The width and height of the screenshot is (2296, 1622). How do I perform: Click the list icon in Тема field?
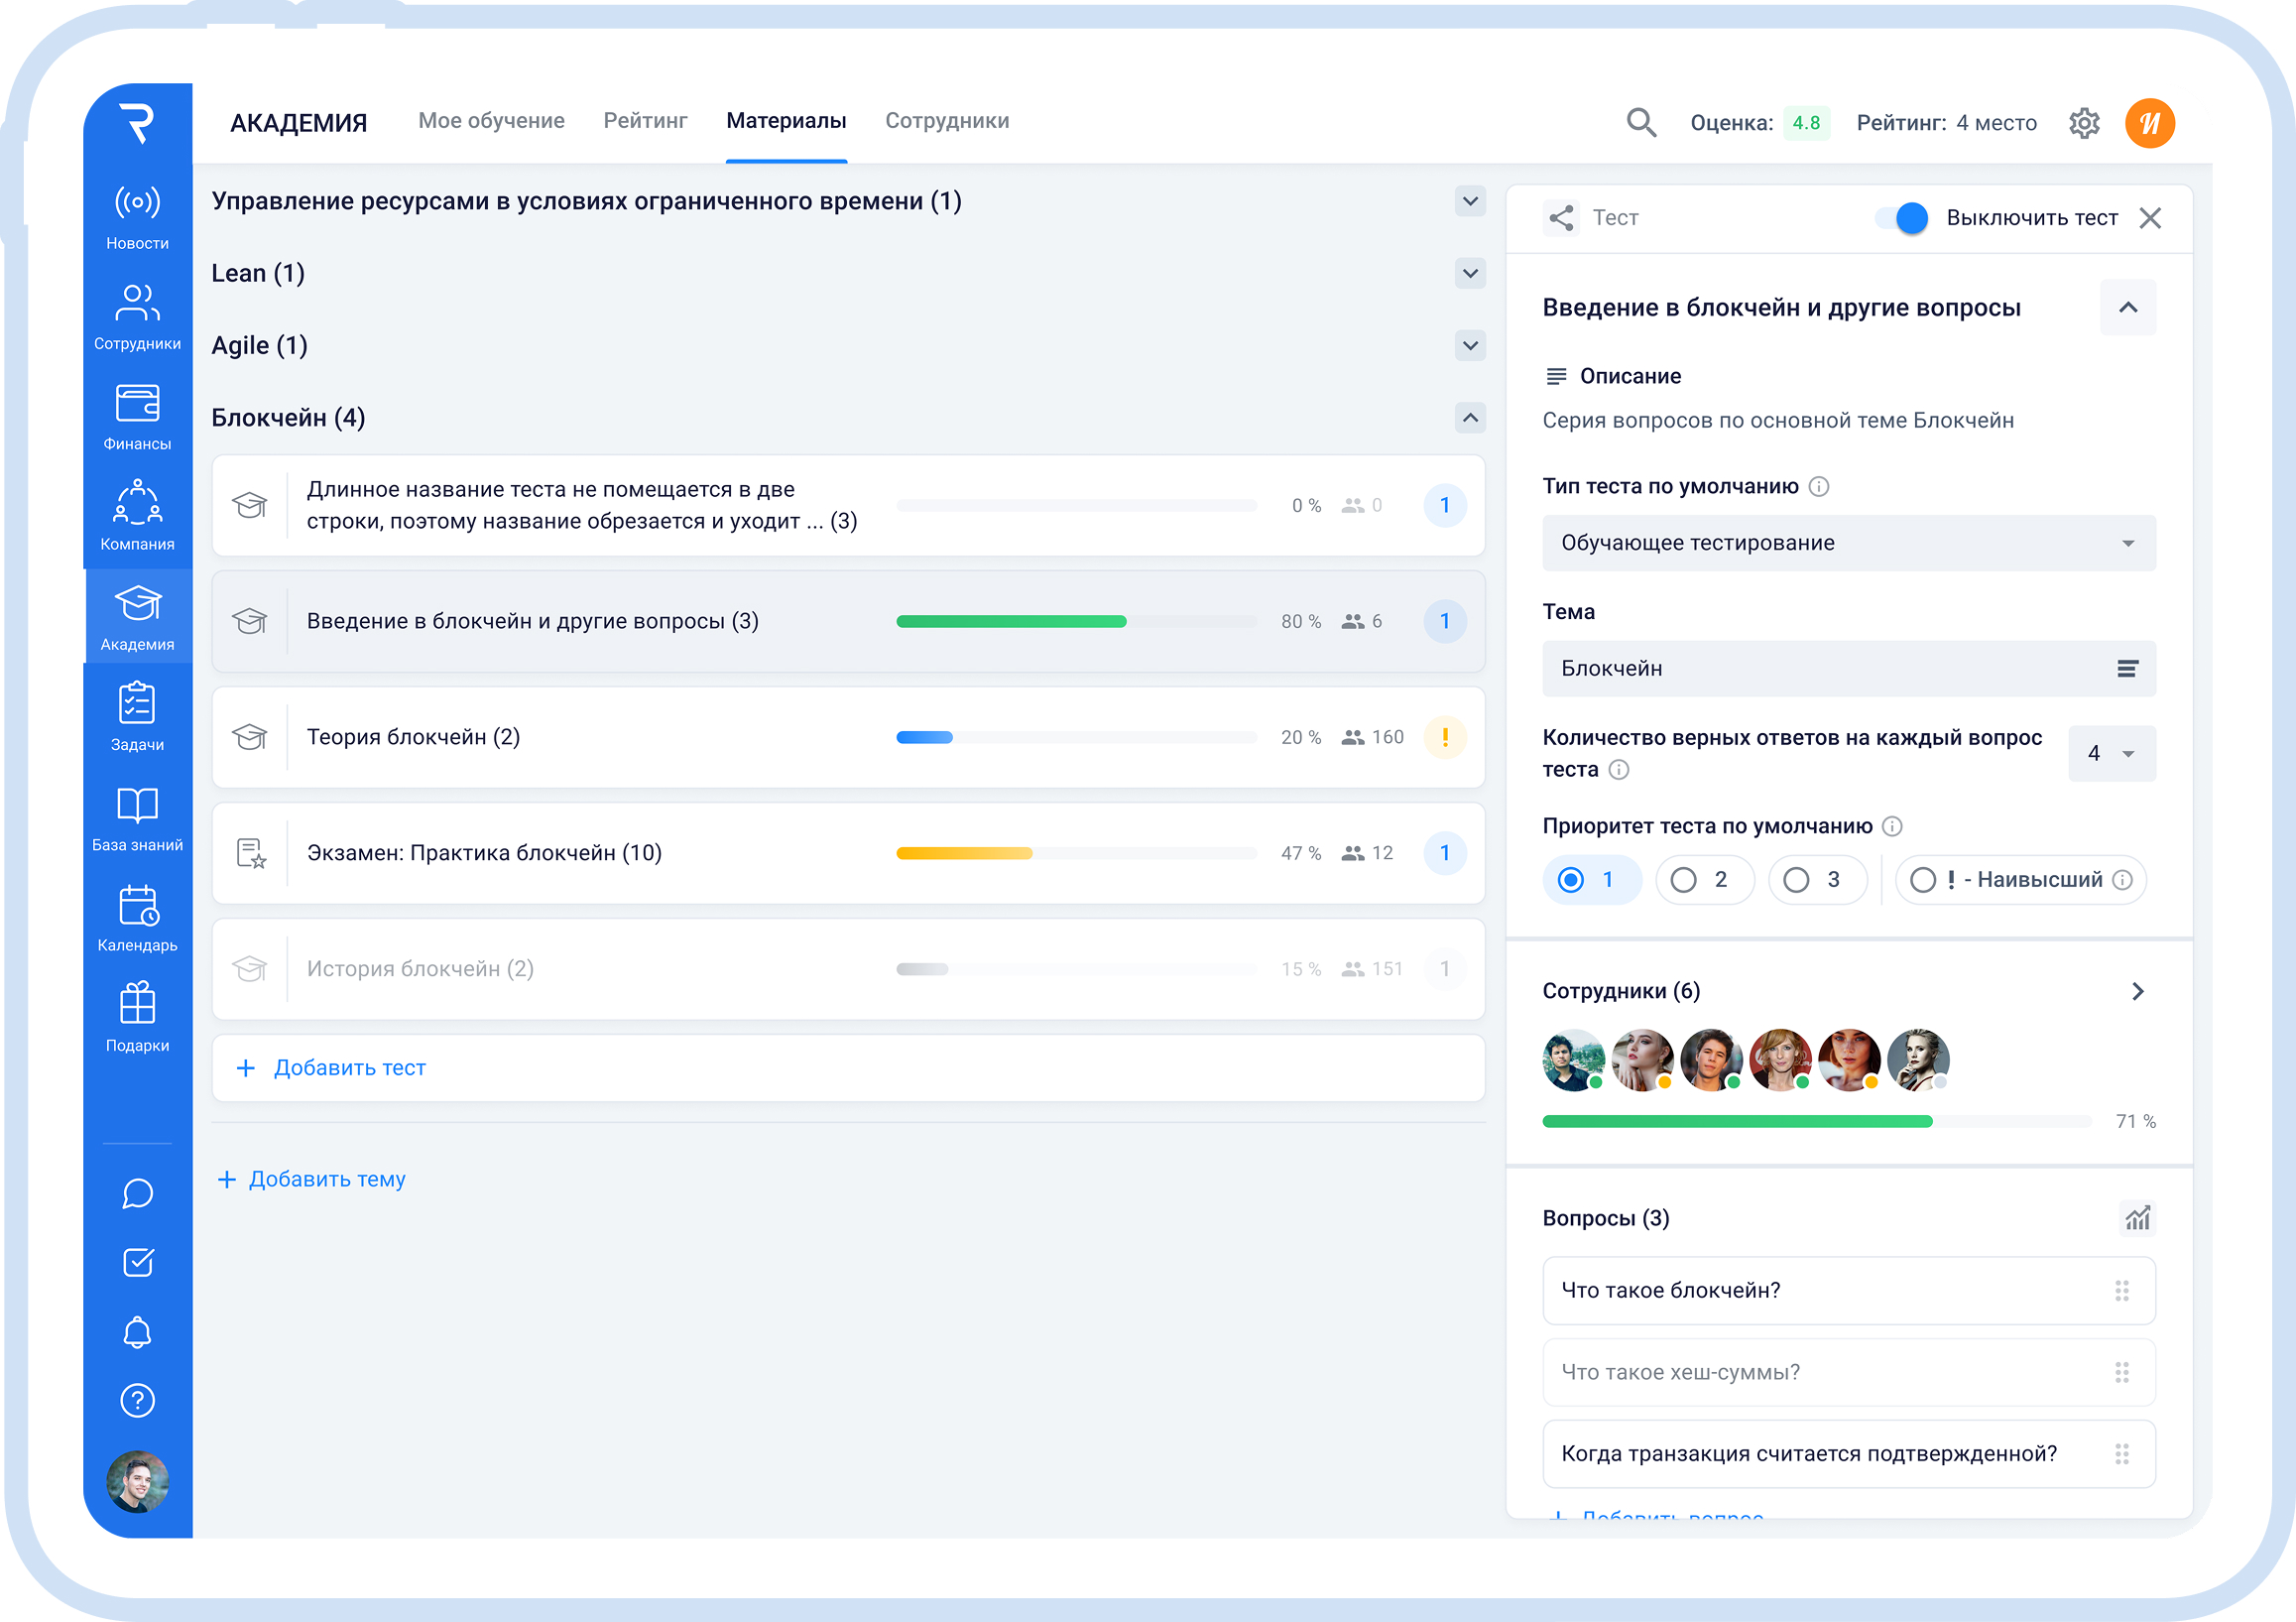click(x=2127, y=669)
